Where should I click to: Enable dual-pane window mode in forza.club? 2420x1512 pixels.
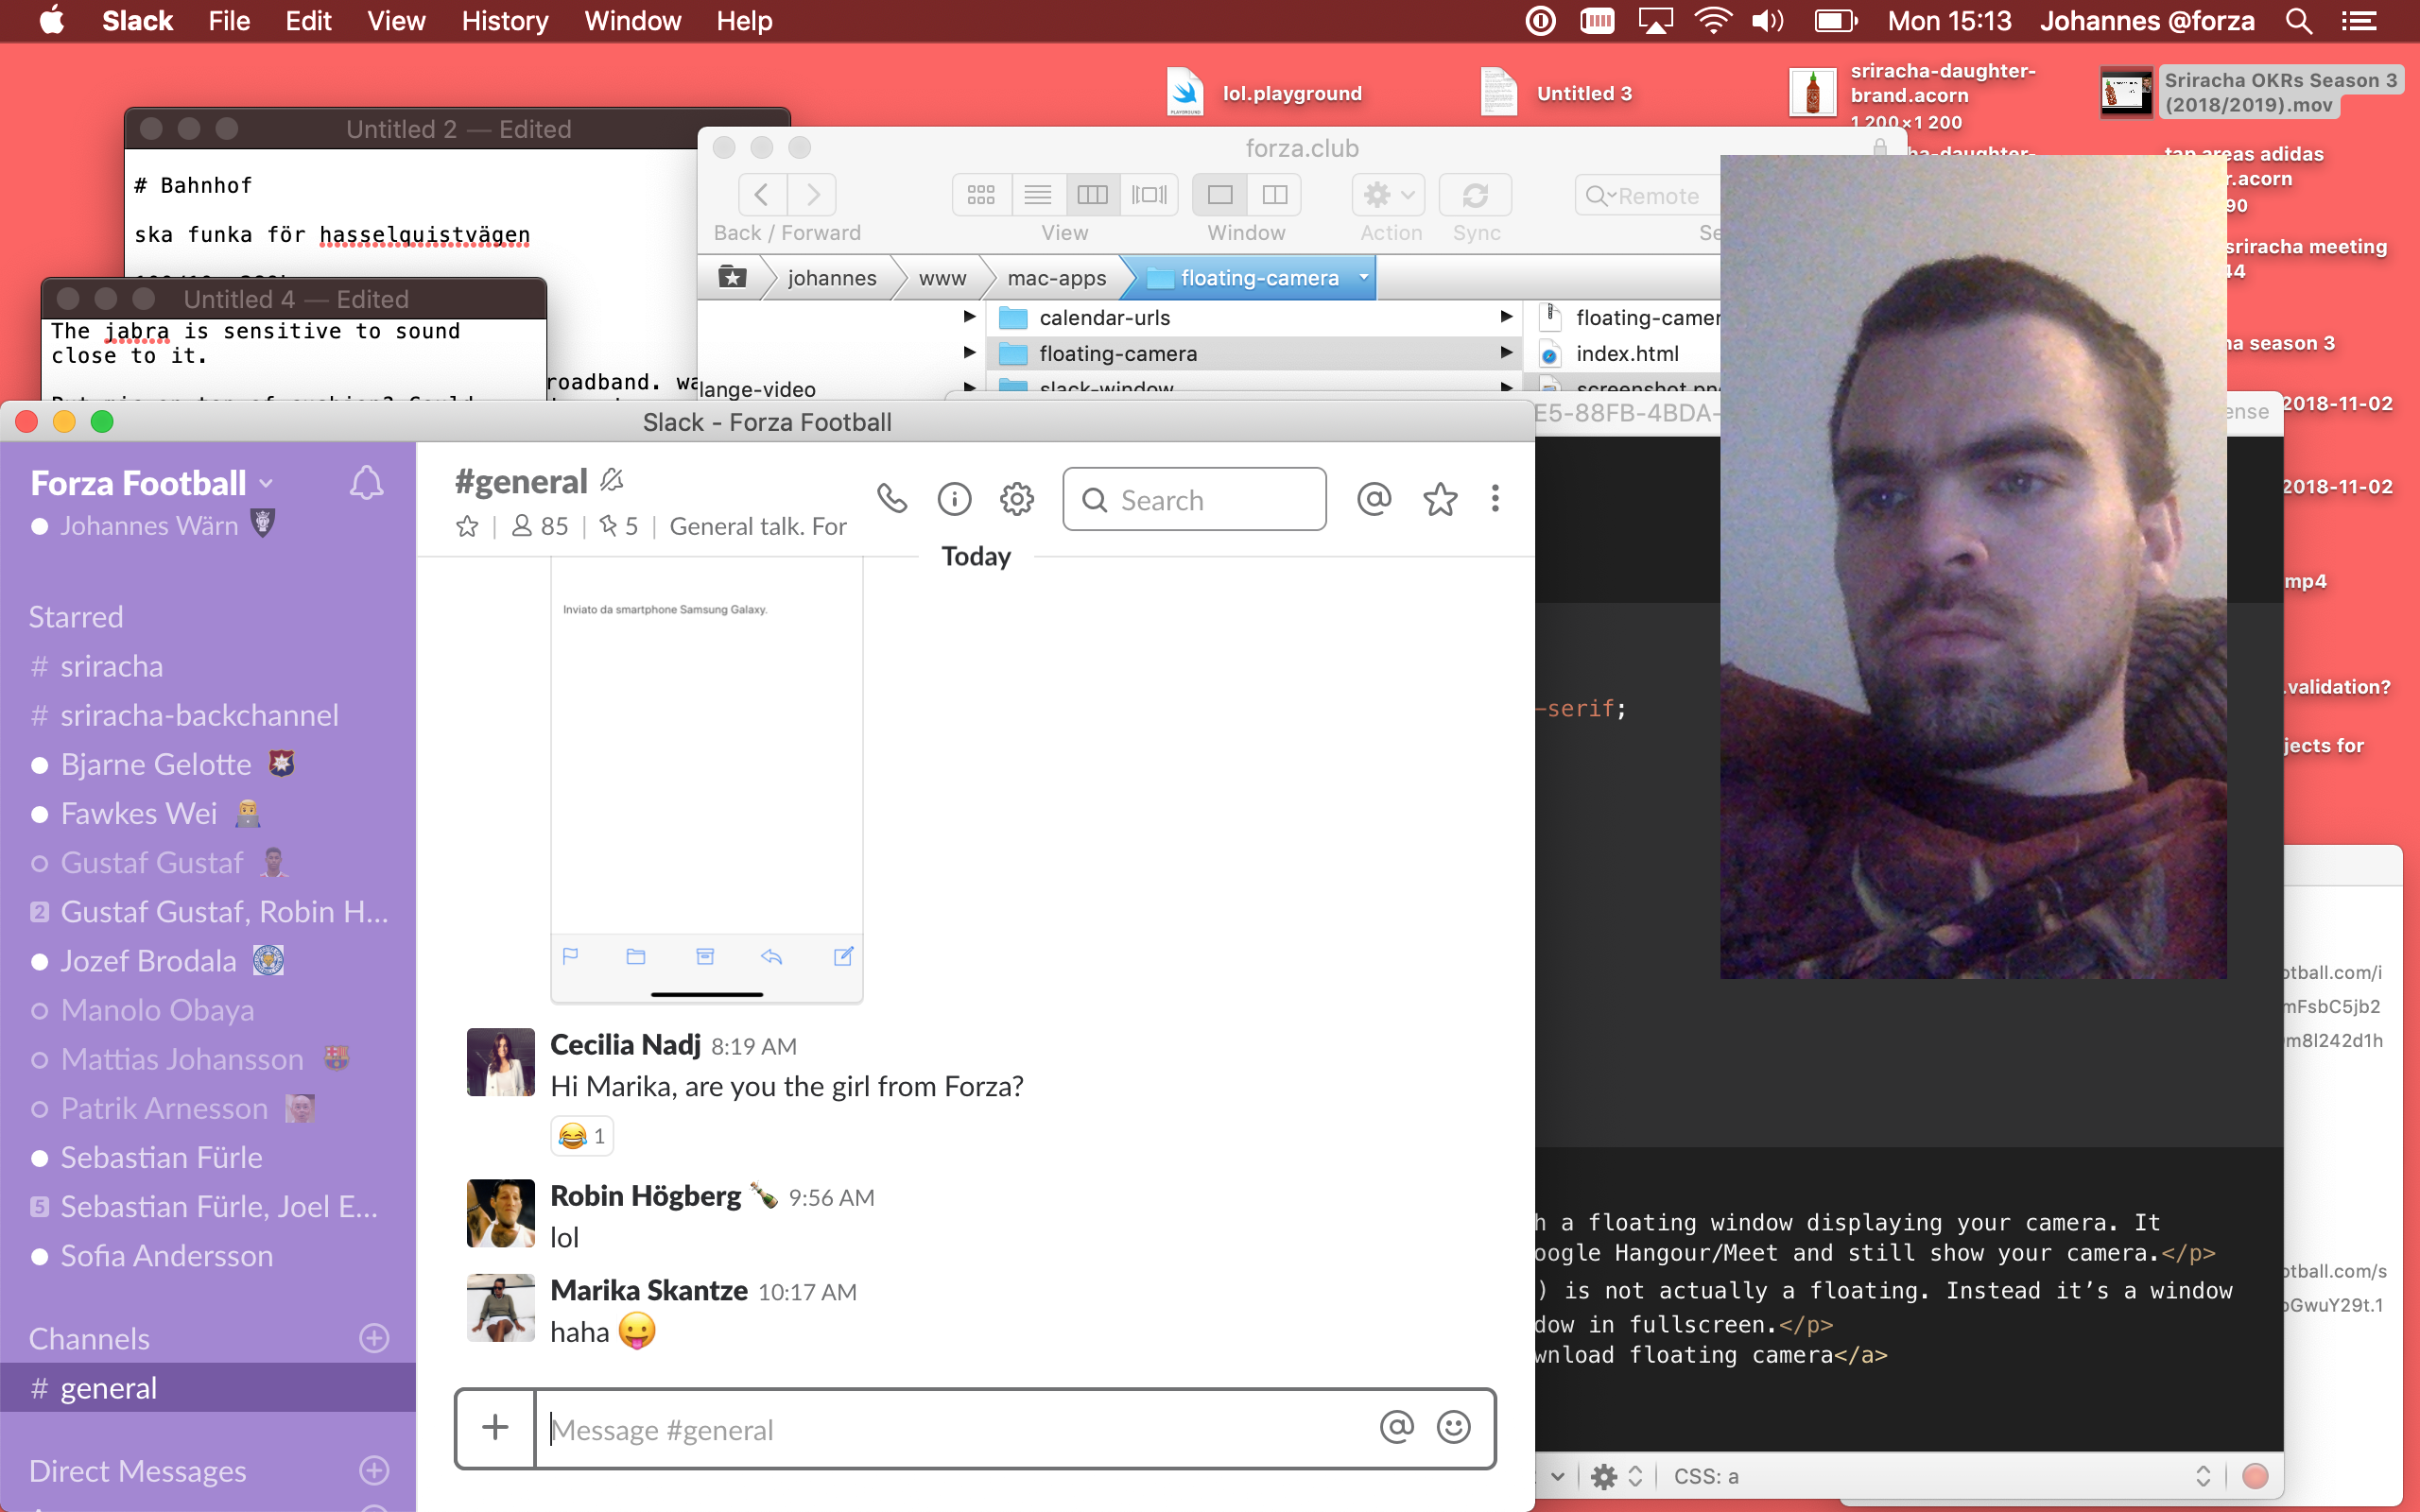(x=1275, y=194)
